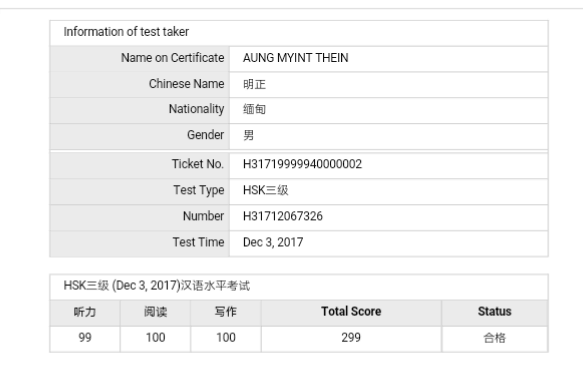Viewport: 583px width, 373px height.
Task: Select the Chinese name value 明正
Action: pos(254,84)
